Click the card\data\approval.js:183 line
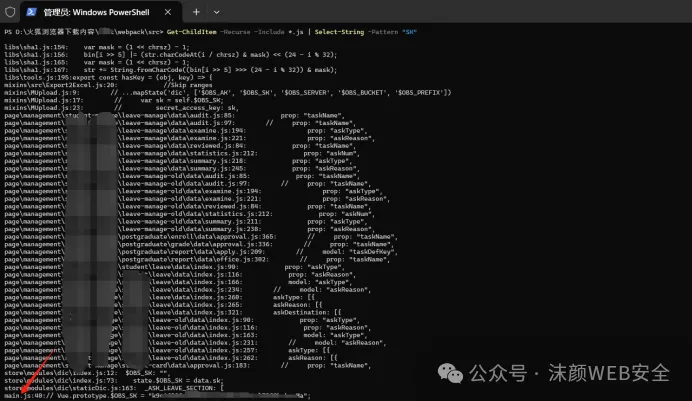This screenshot has height=401, width=692. pos(188,365)
